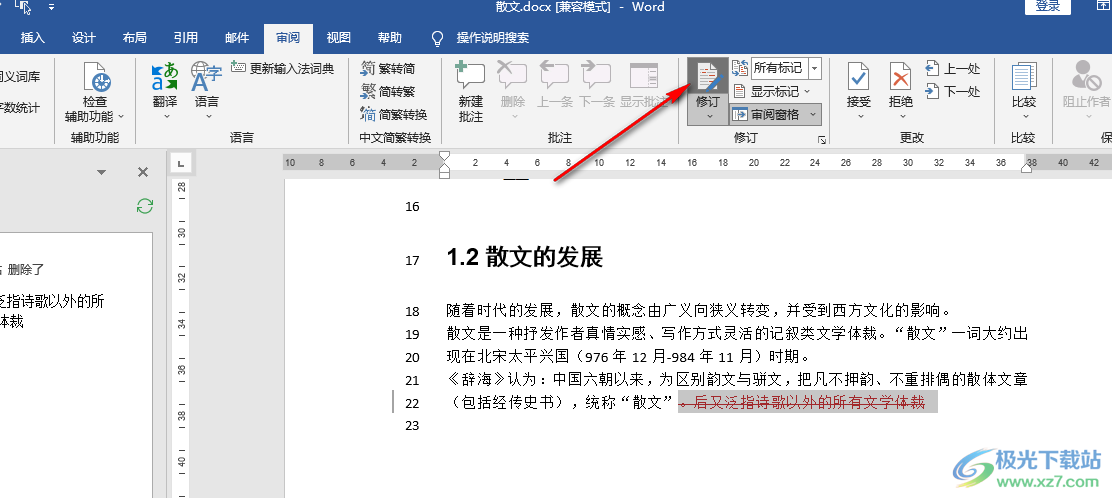Open the 插入 ribbon tab

[33, 38]
